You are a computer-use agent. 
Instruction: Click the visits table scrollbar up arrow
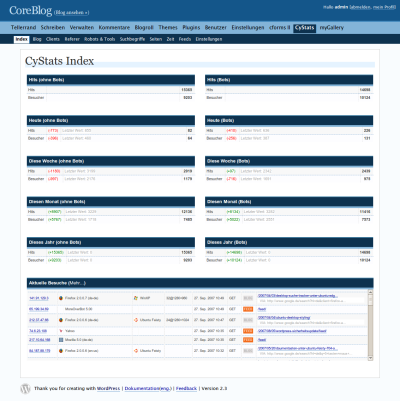pyautogui.click(x=370, y=292)
